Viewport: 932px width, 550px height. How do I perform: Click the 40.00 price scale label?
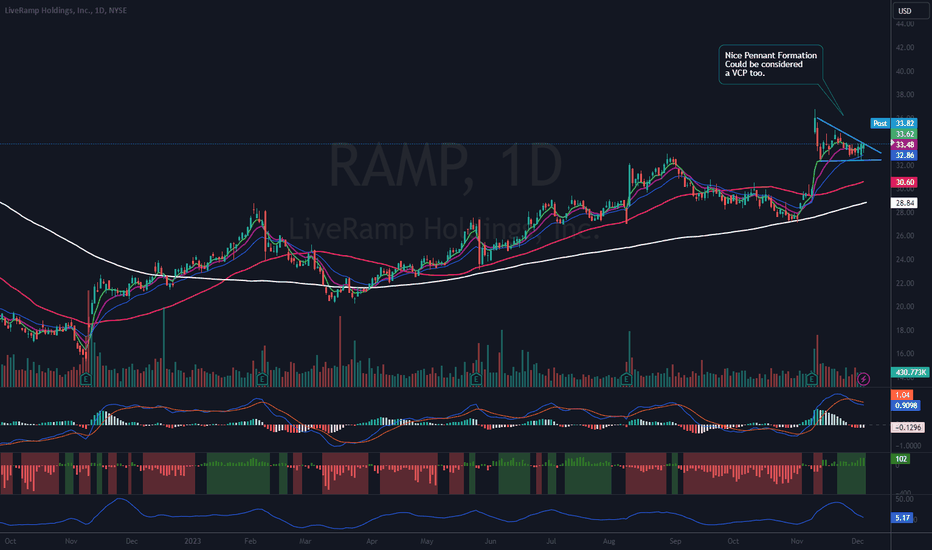pyautogui.click(x=905, y=71)
